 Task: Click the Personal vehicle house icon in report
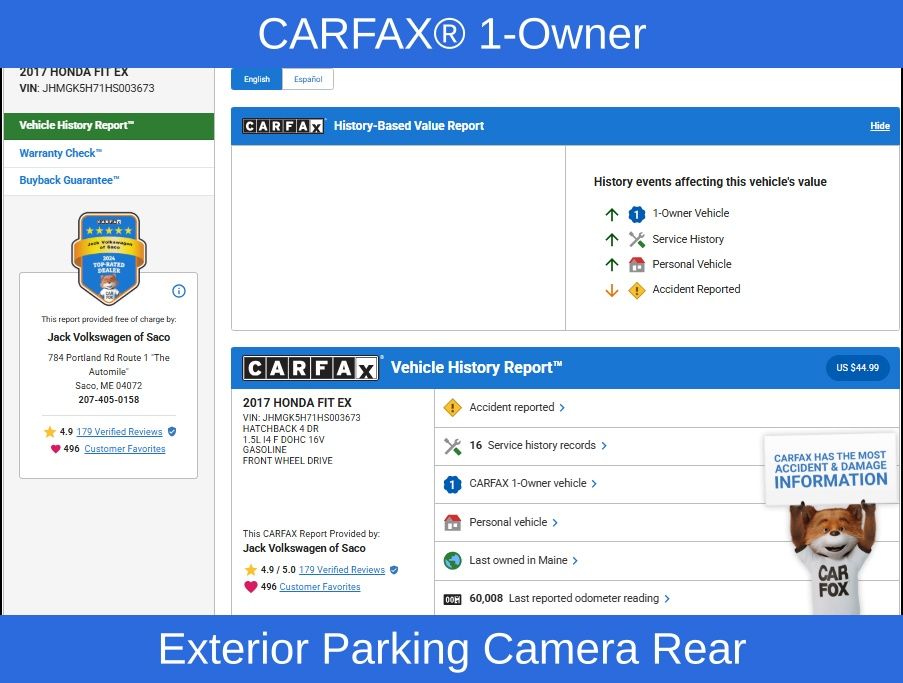pos(452,522)
